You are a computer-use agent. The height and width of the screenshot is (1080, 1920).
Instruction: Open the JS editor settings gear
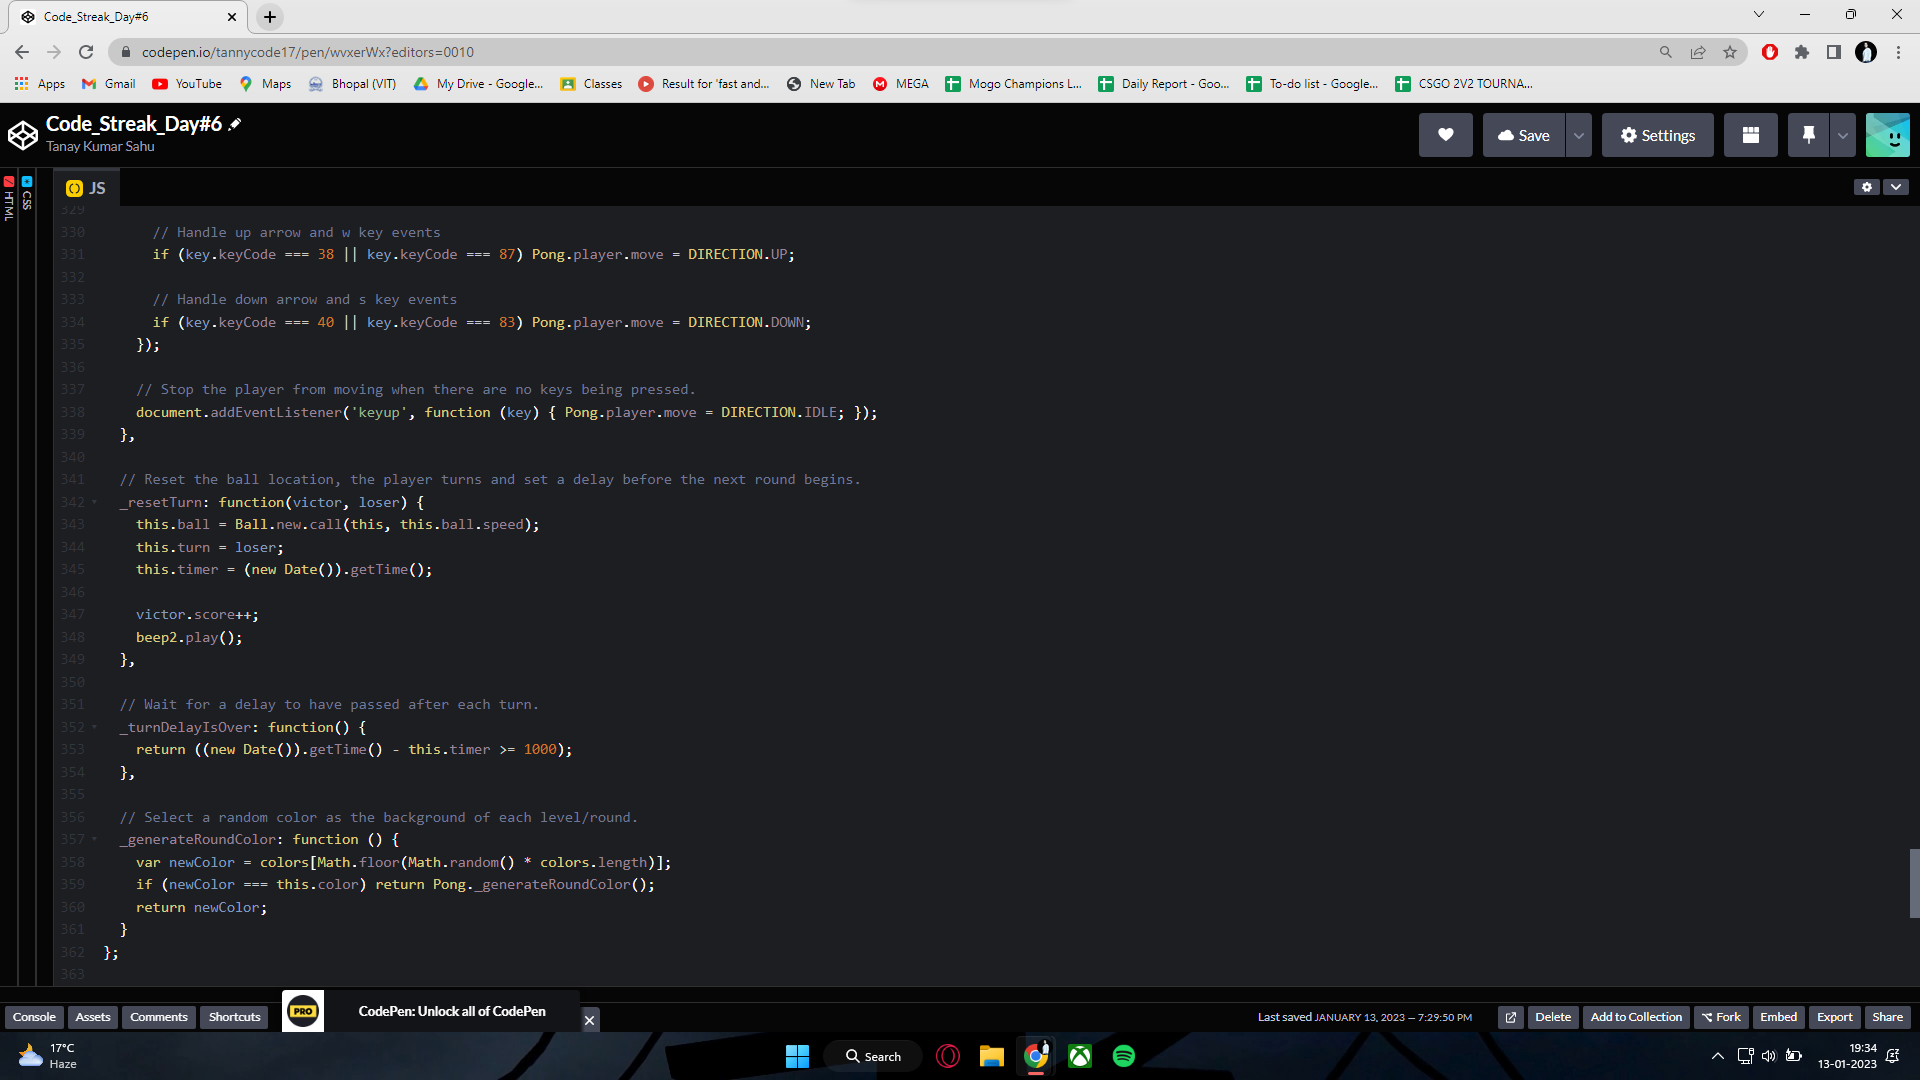pos(1868,187)
